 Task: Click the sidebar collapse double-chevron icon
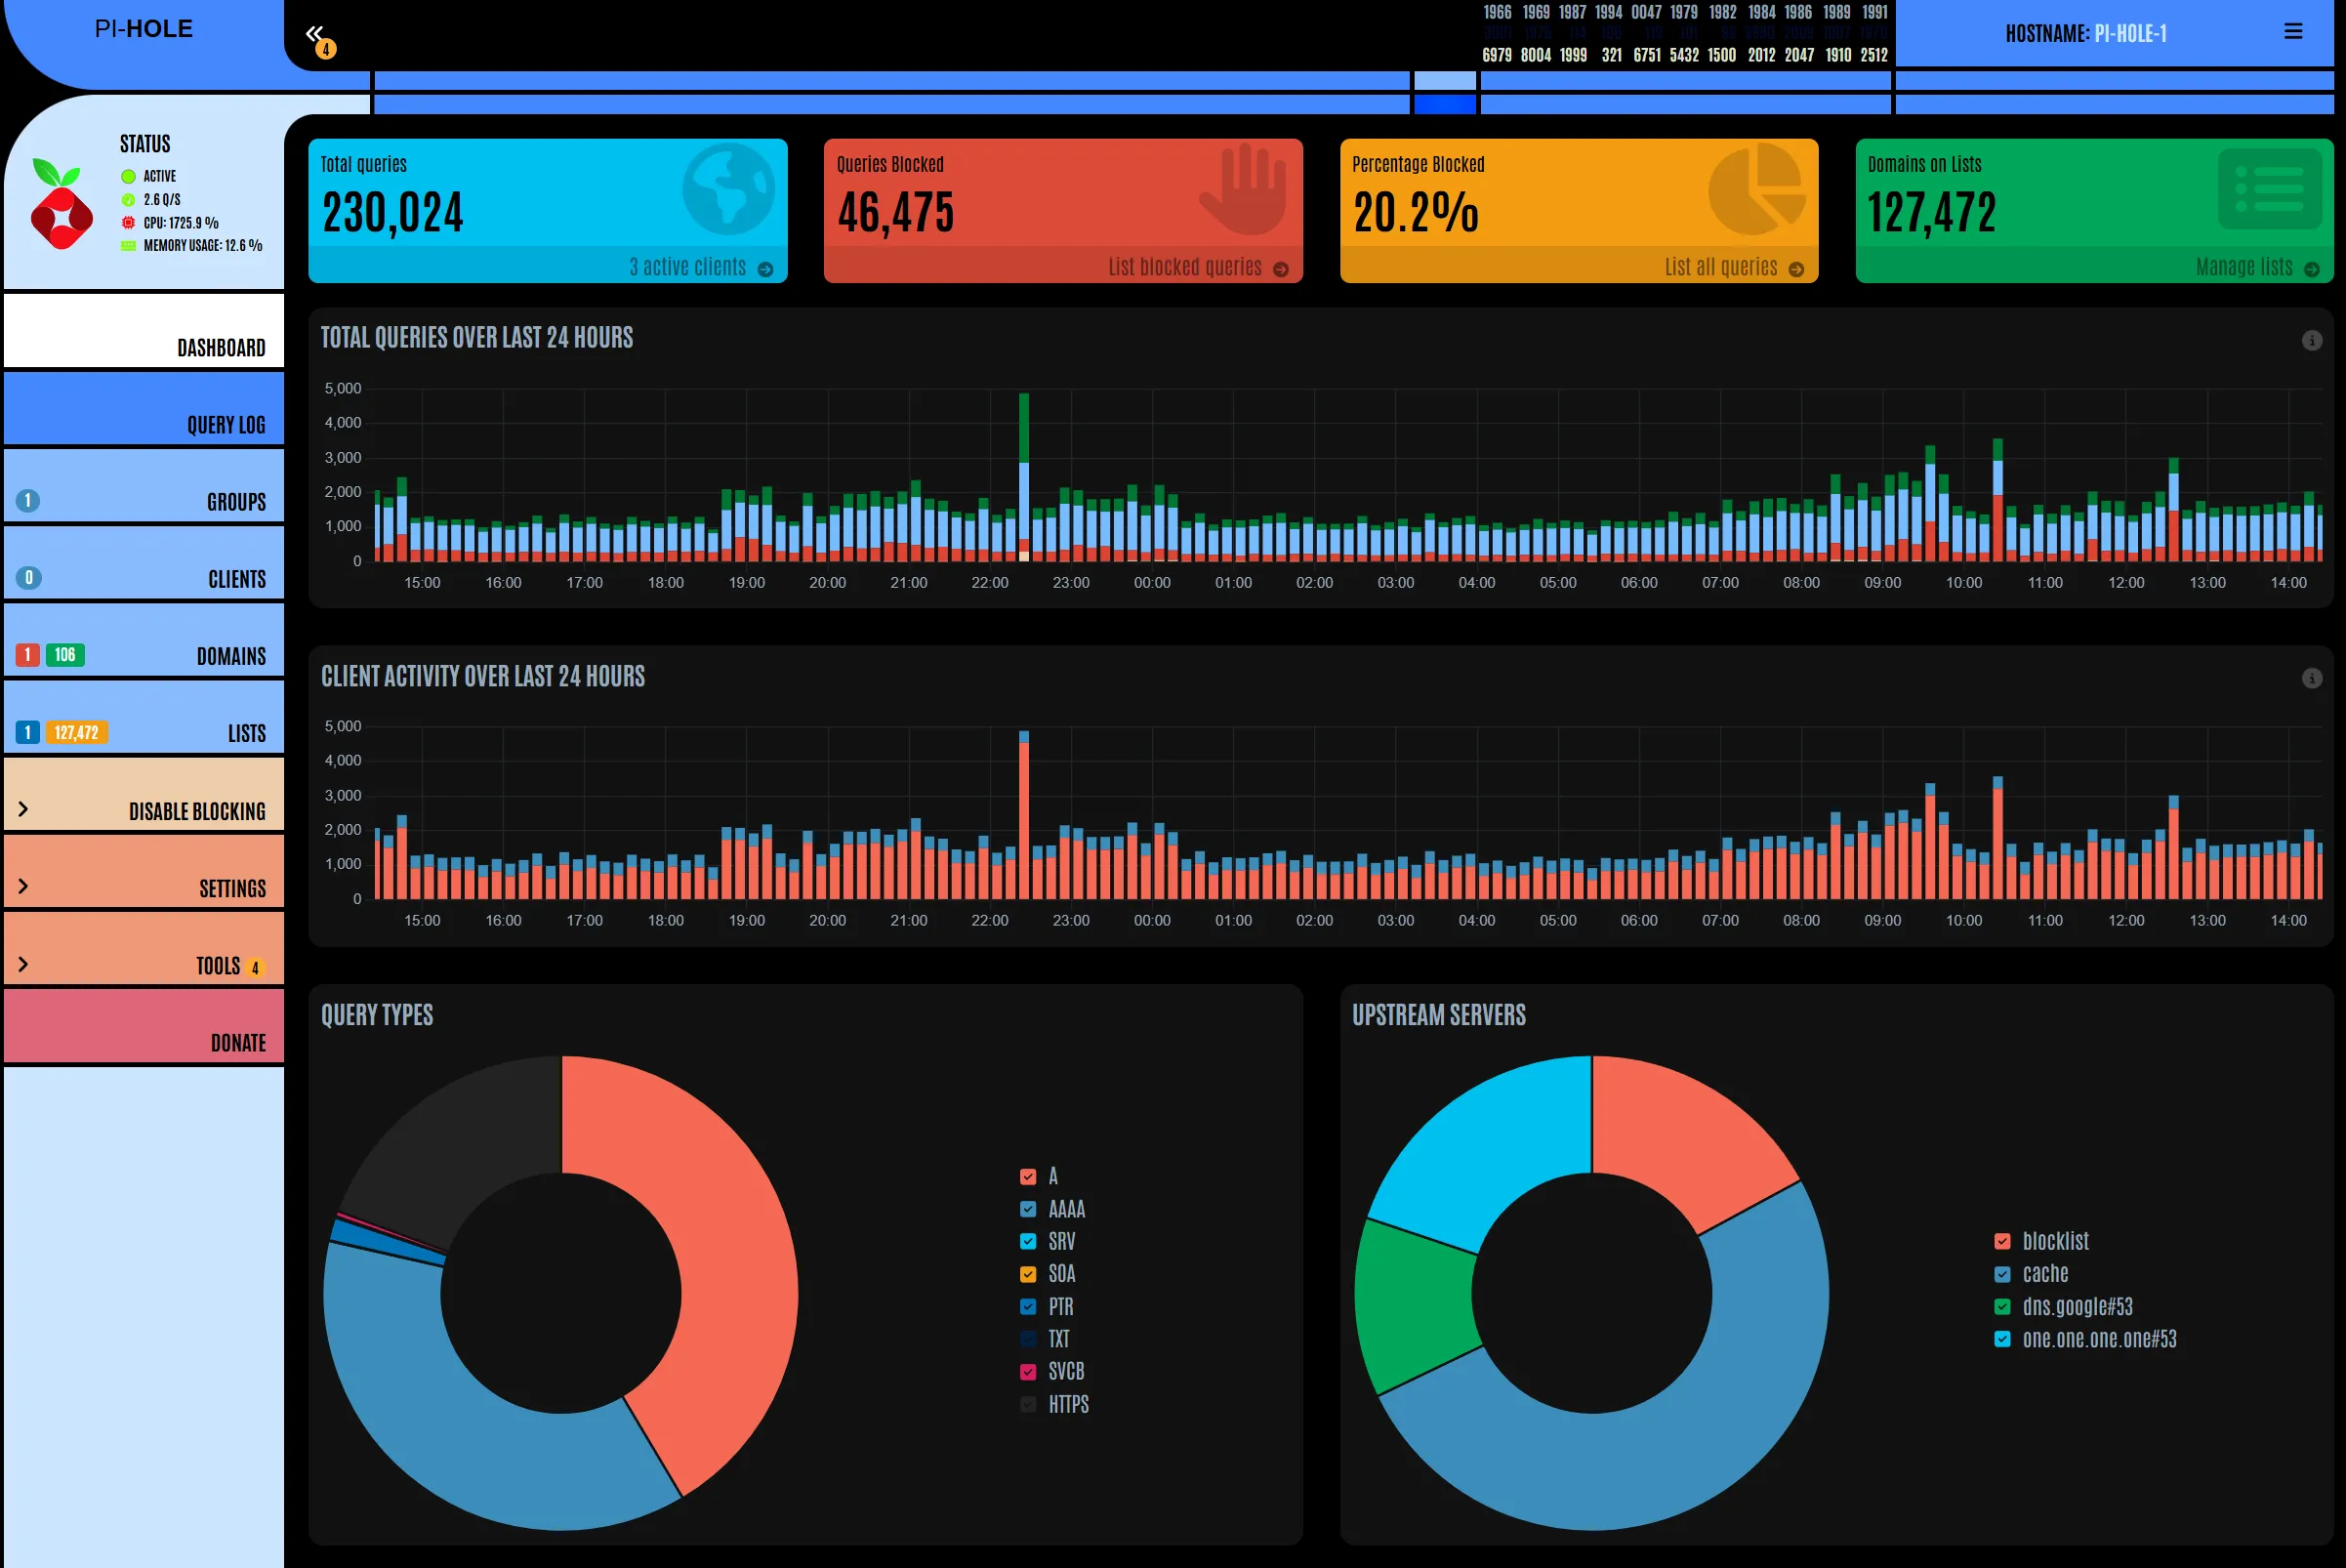[x=315, y=33]
